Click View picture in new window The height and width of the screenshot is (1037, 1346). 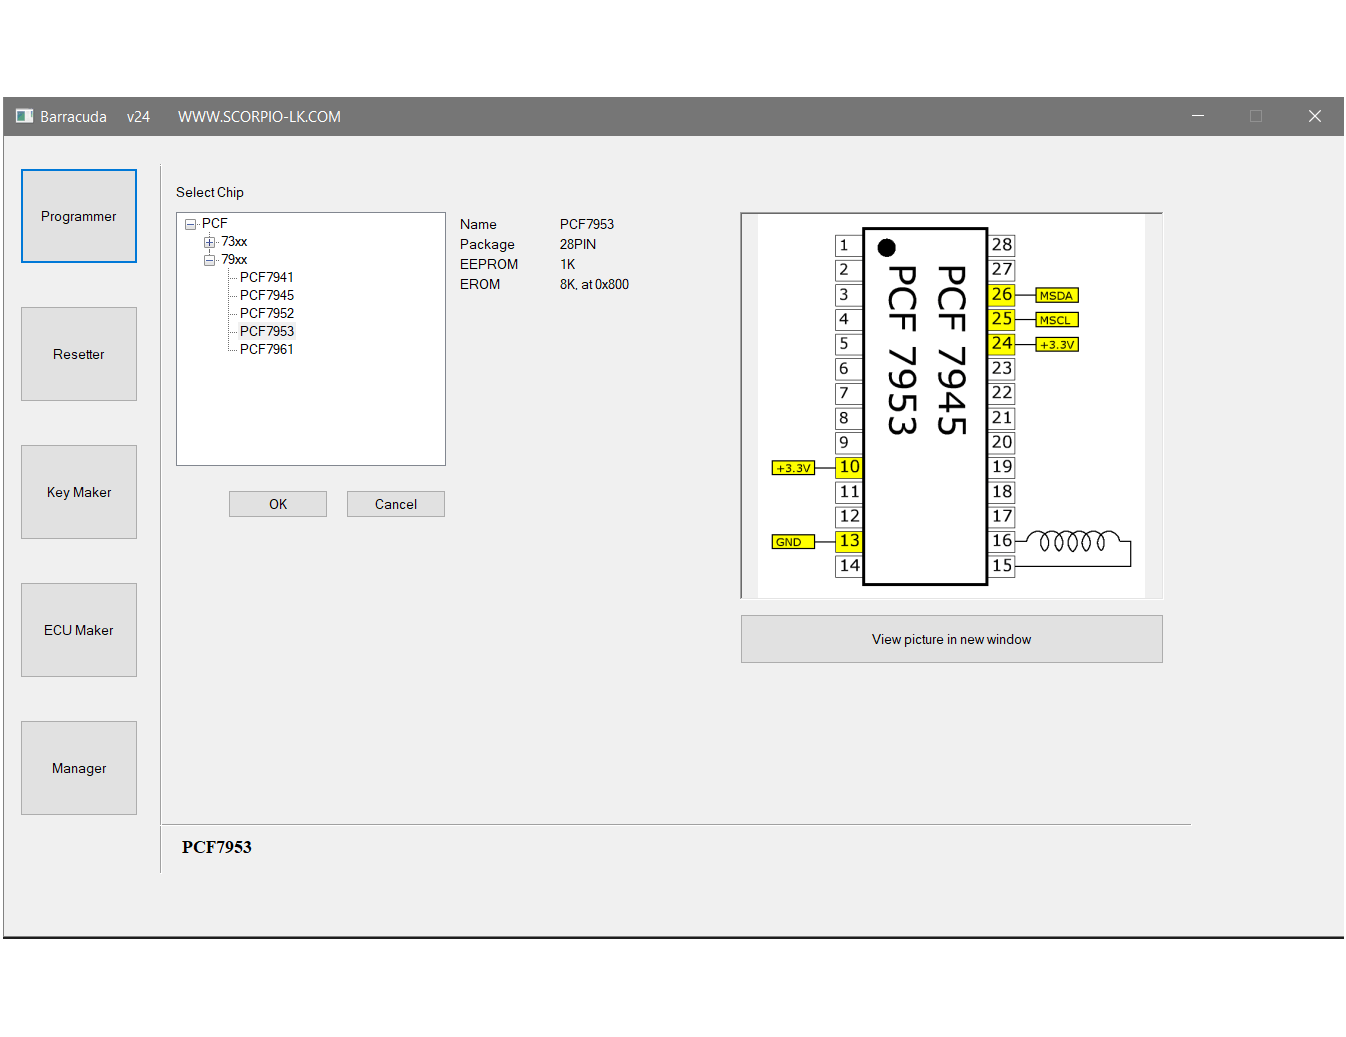pos(951,639)
